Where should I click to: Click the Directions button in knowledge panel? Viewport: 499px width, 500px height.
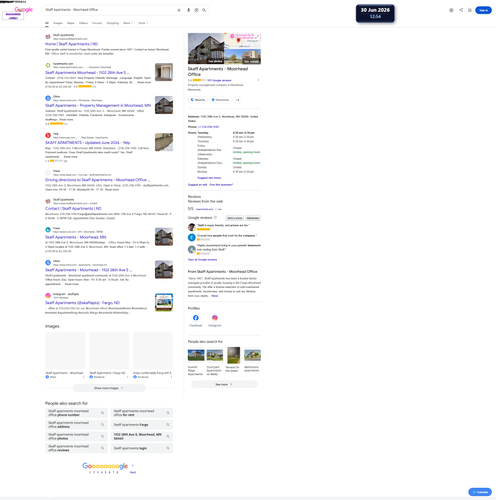[220, 100]
